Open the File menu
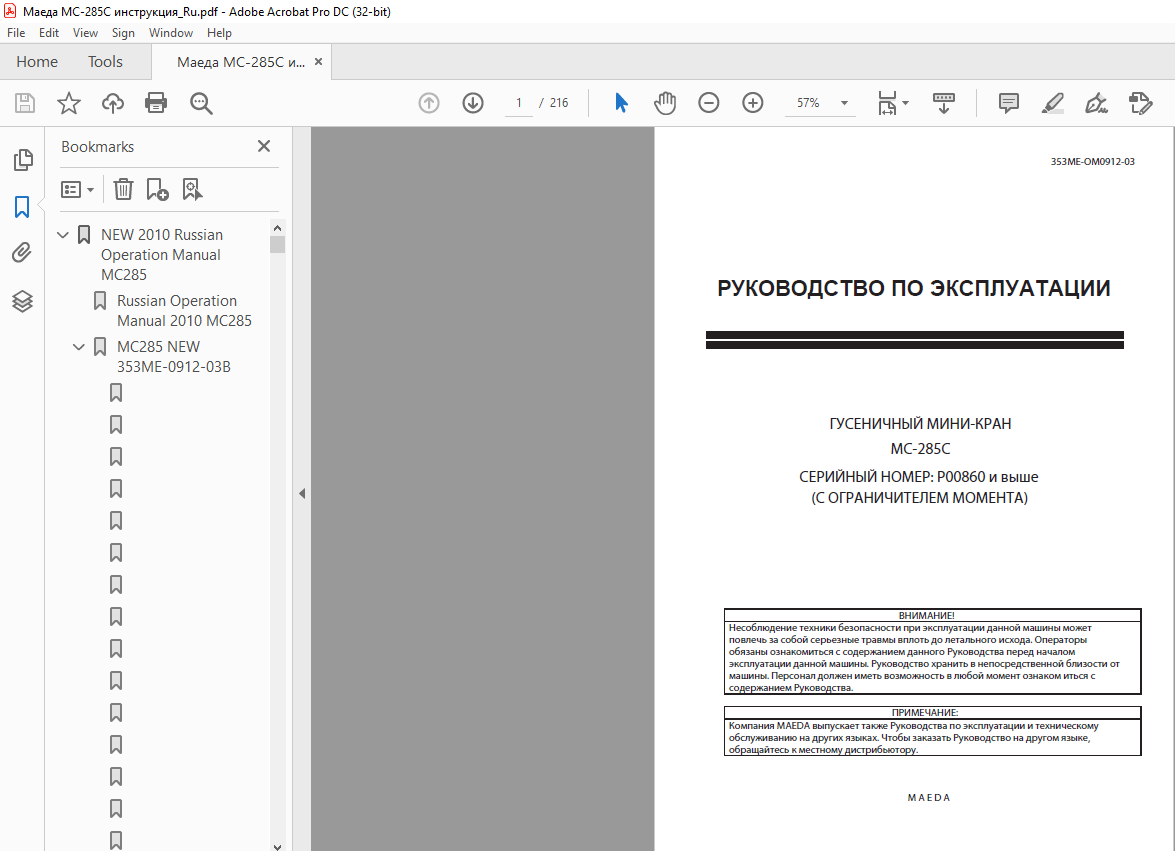The width and height of the screenshot is (1175, 851). 16,33
